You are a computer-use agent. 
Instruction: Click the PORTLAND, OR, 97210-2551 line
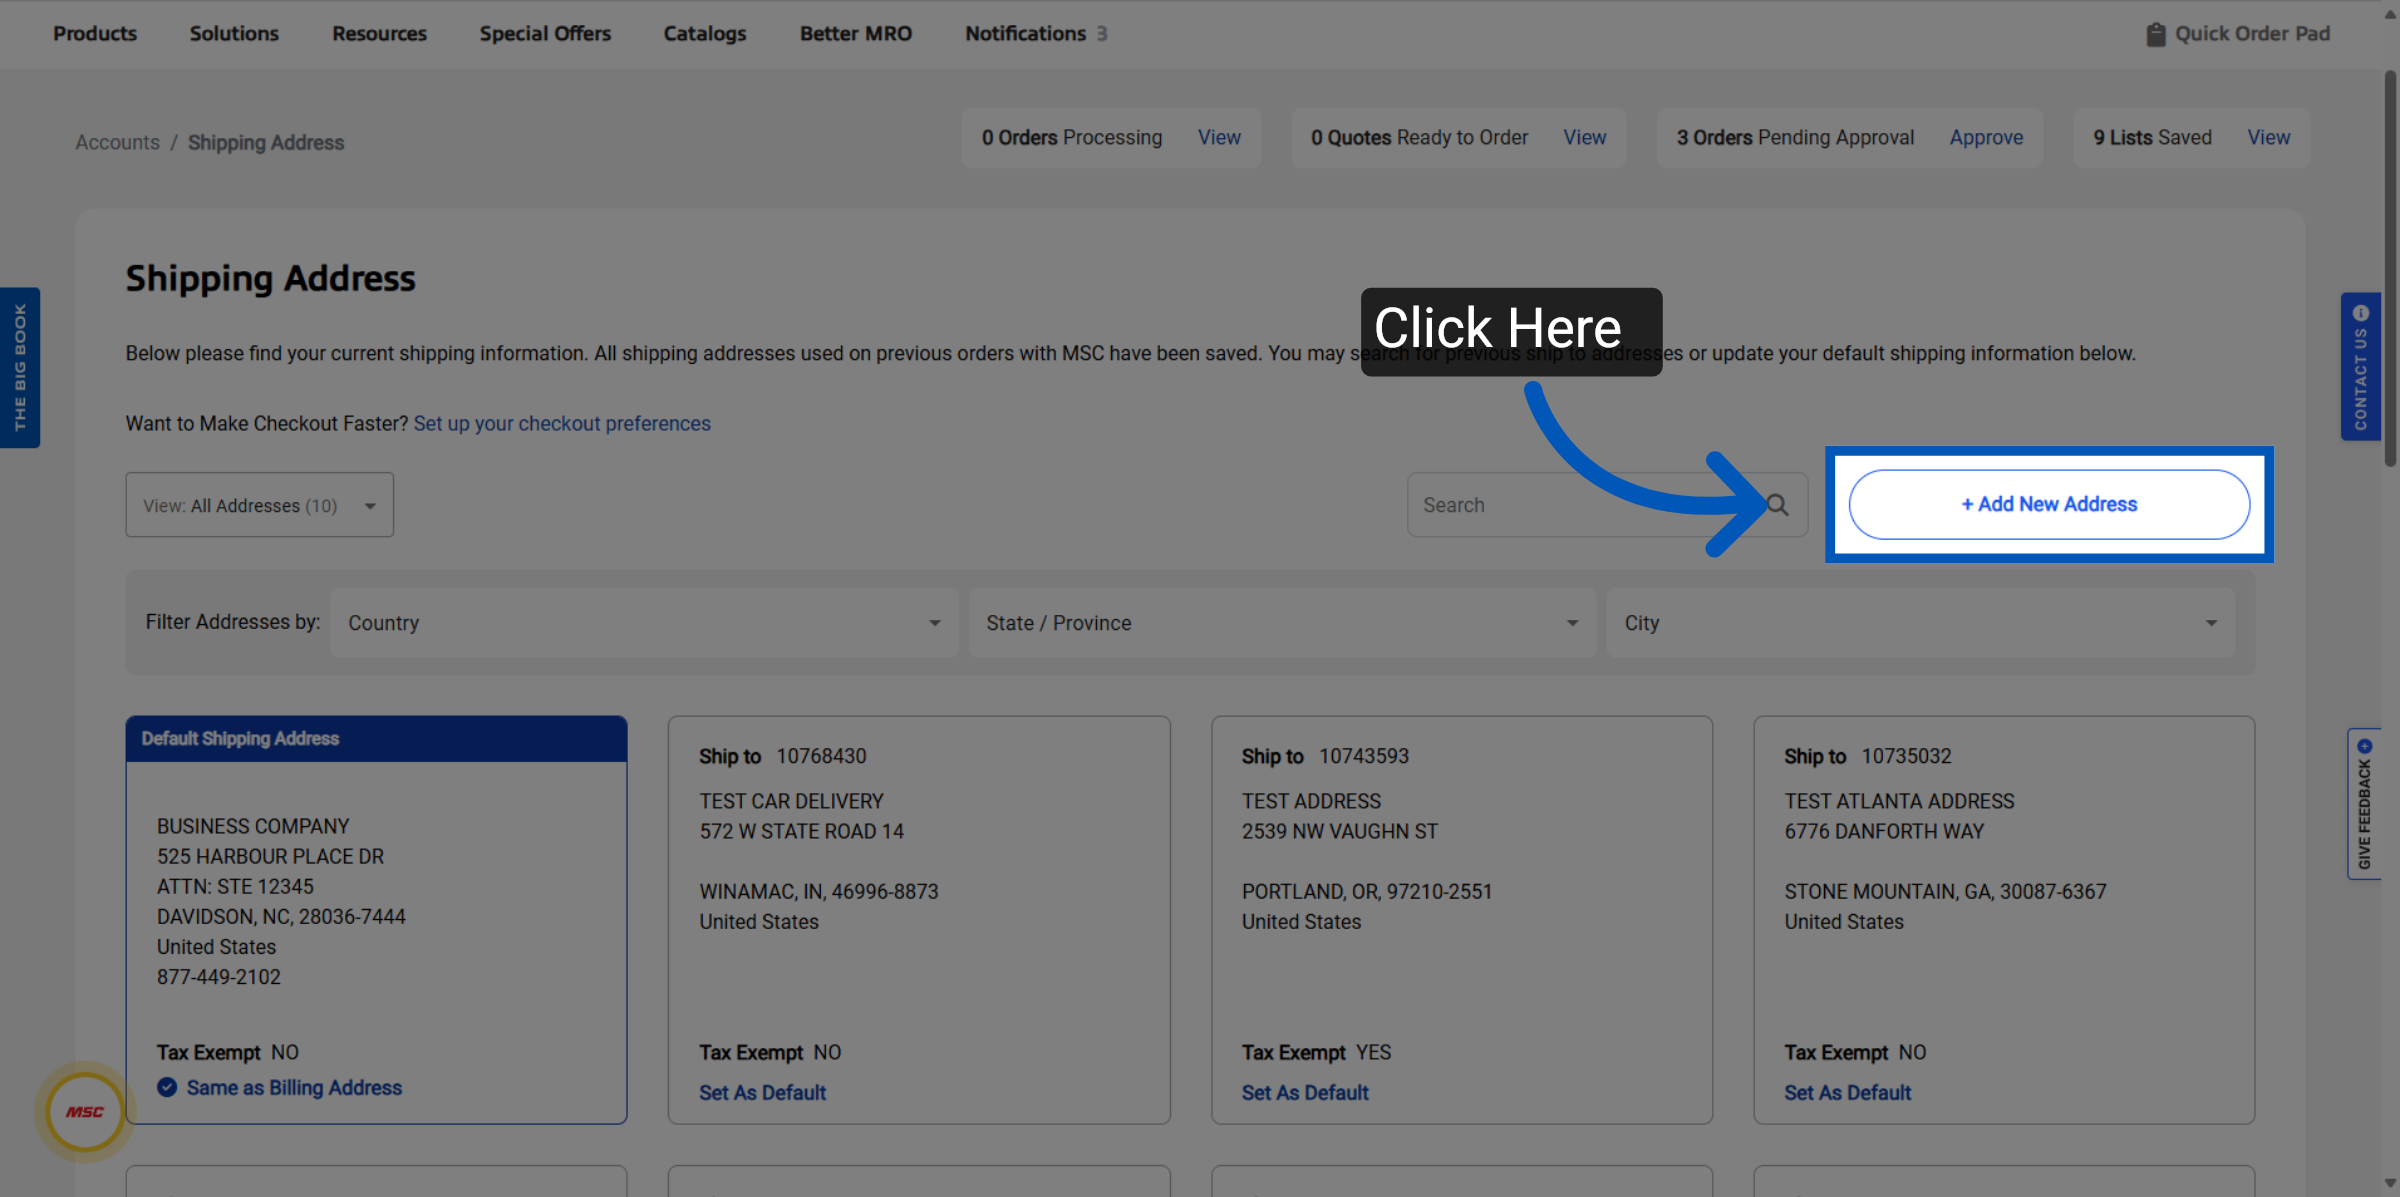[1367, 891]
